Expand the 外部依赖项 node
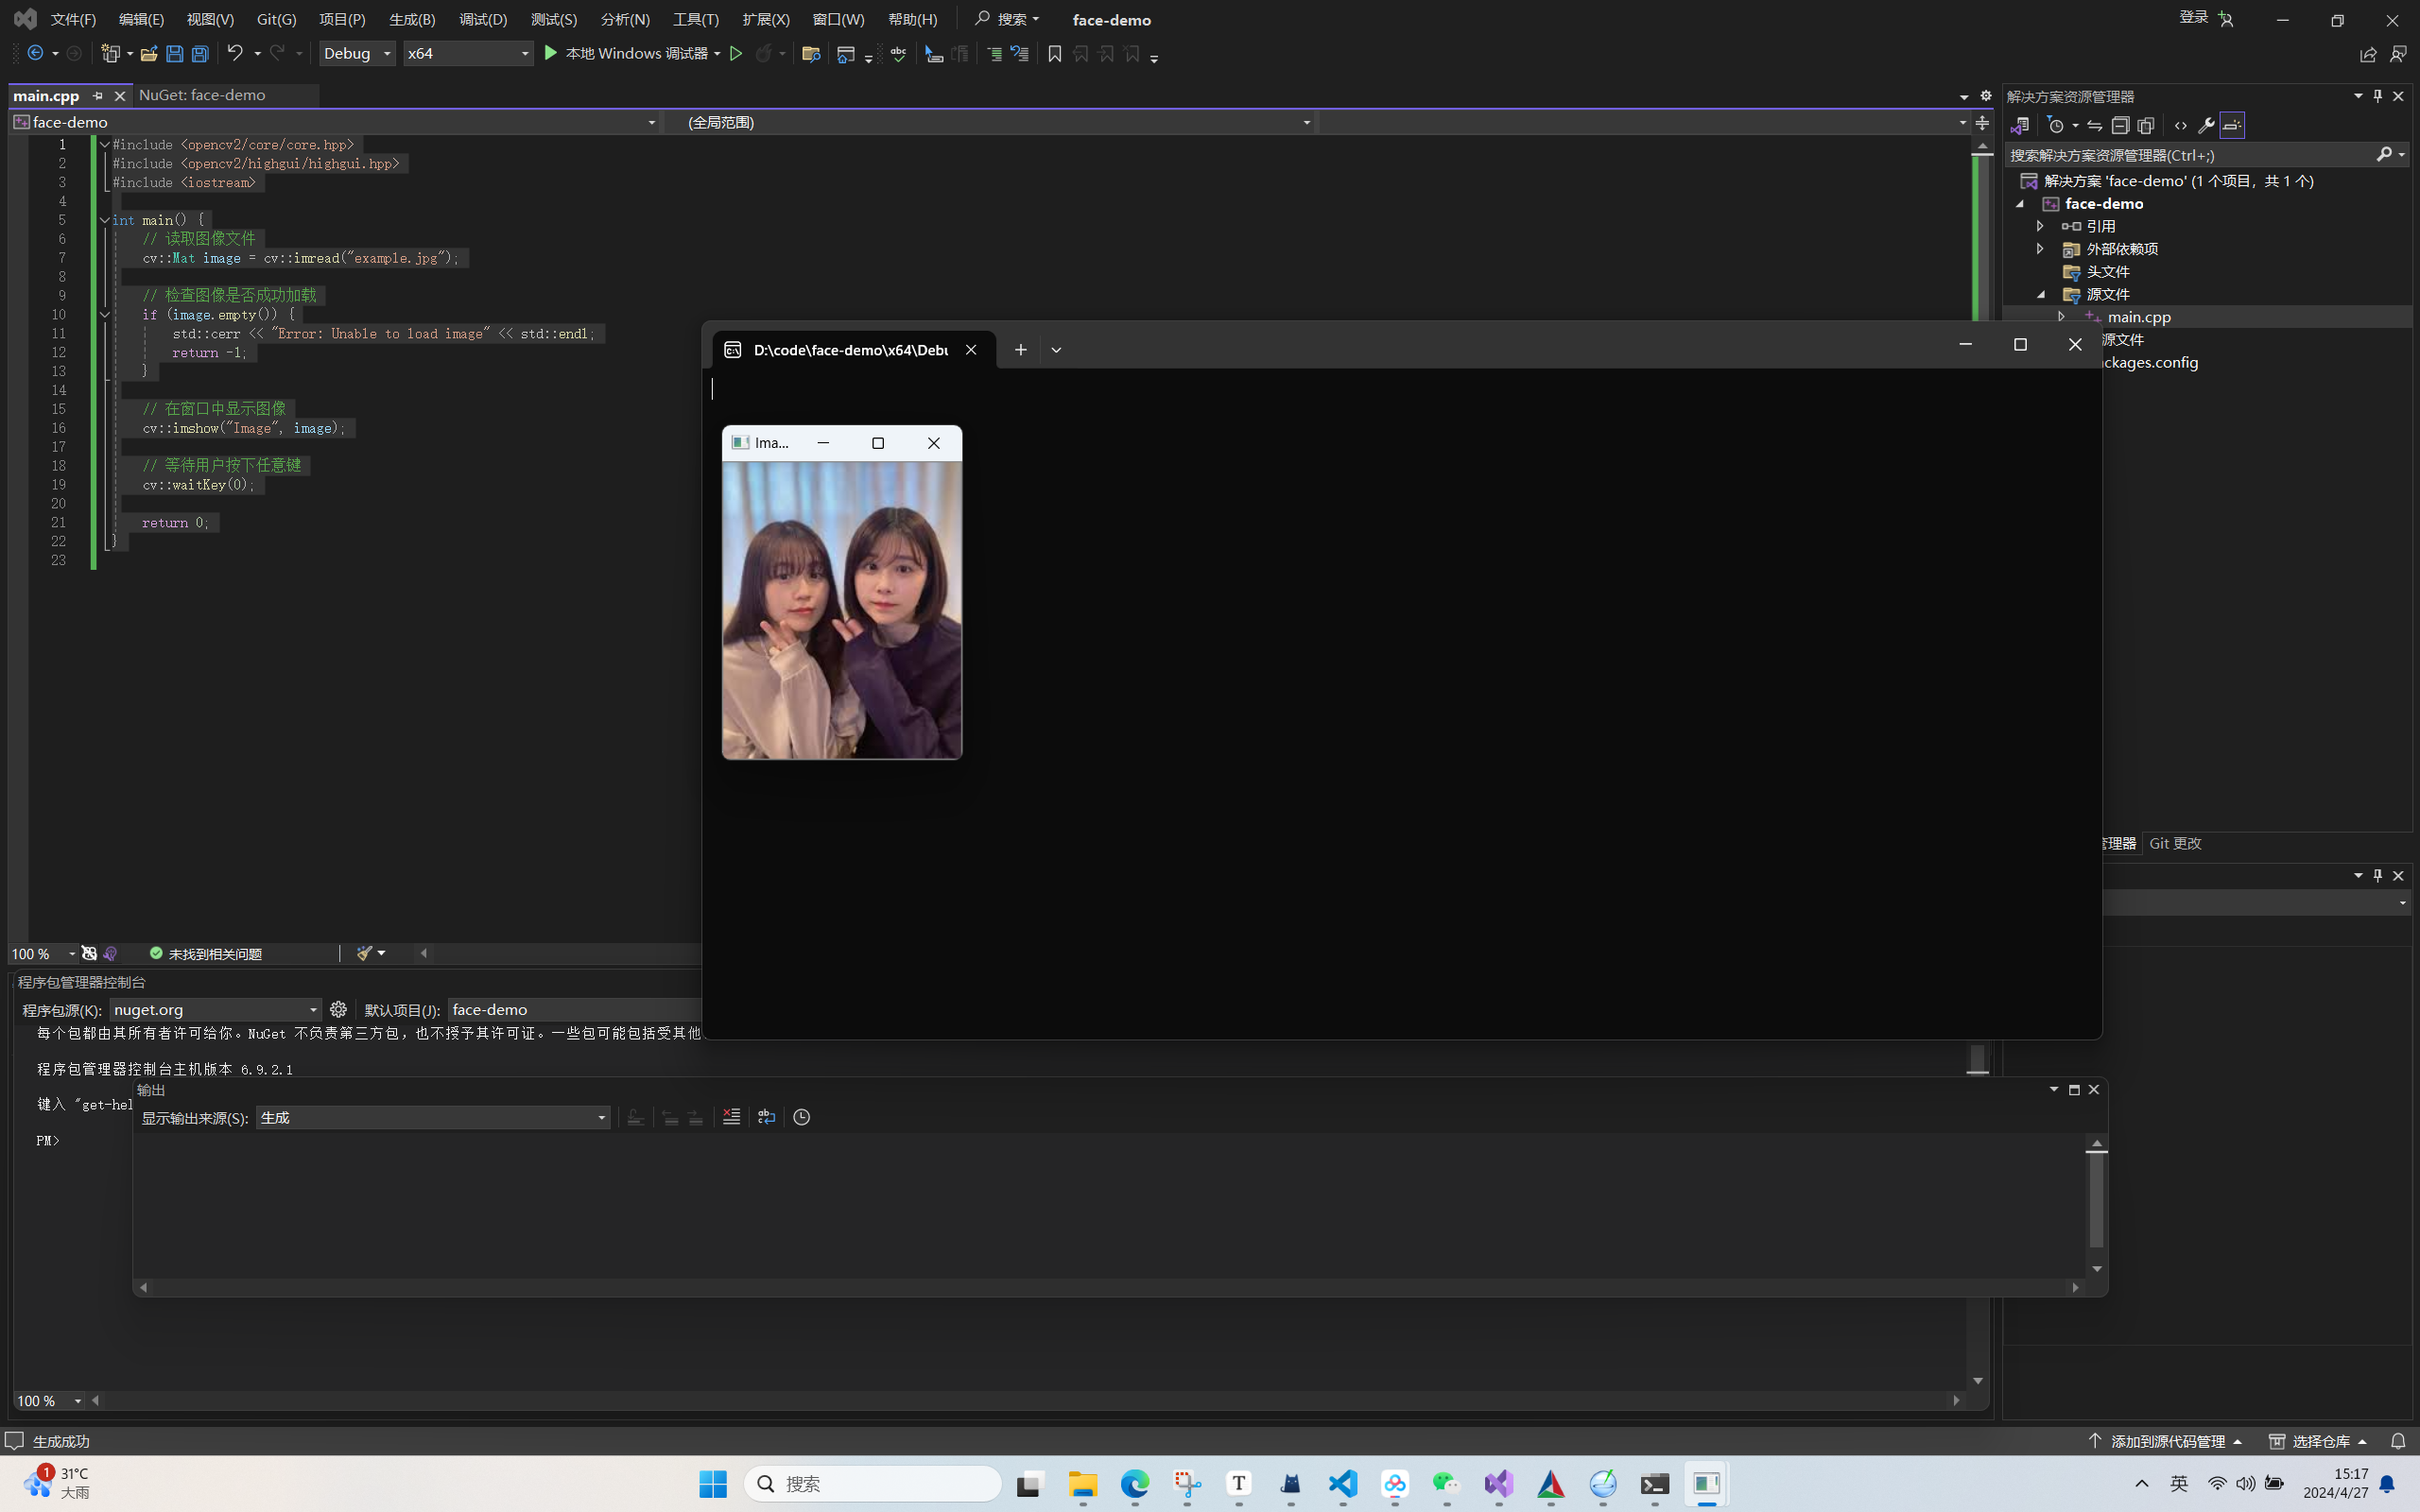The height and width of the screenshot is (1512, 2420). [x=2040, y=249]
